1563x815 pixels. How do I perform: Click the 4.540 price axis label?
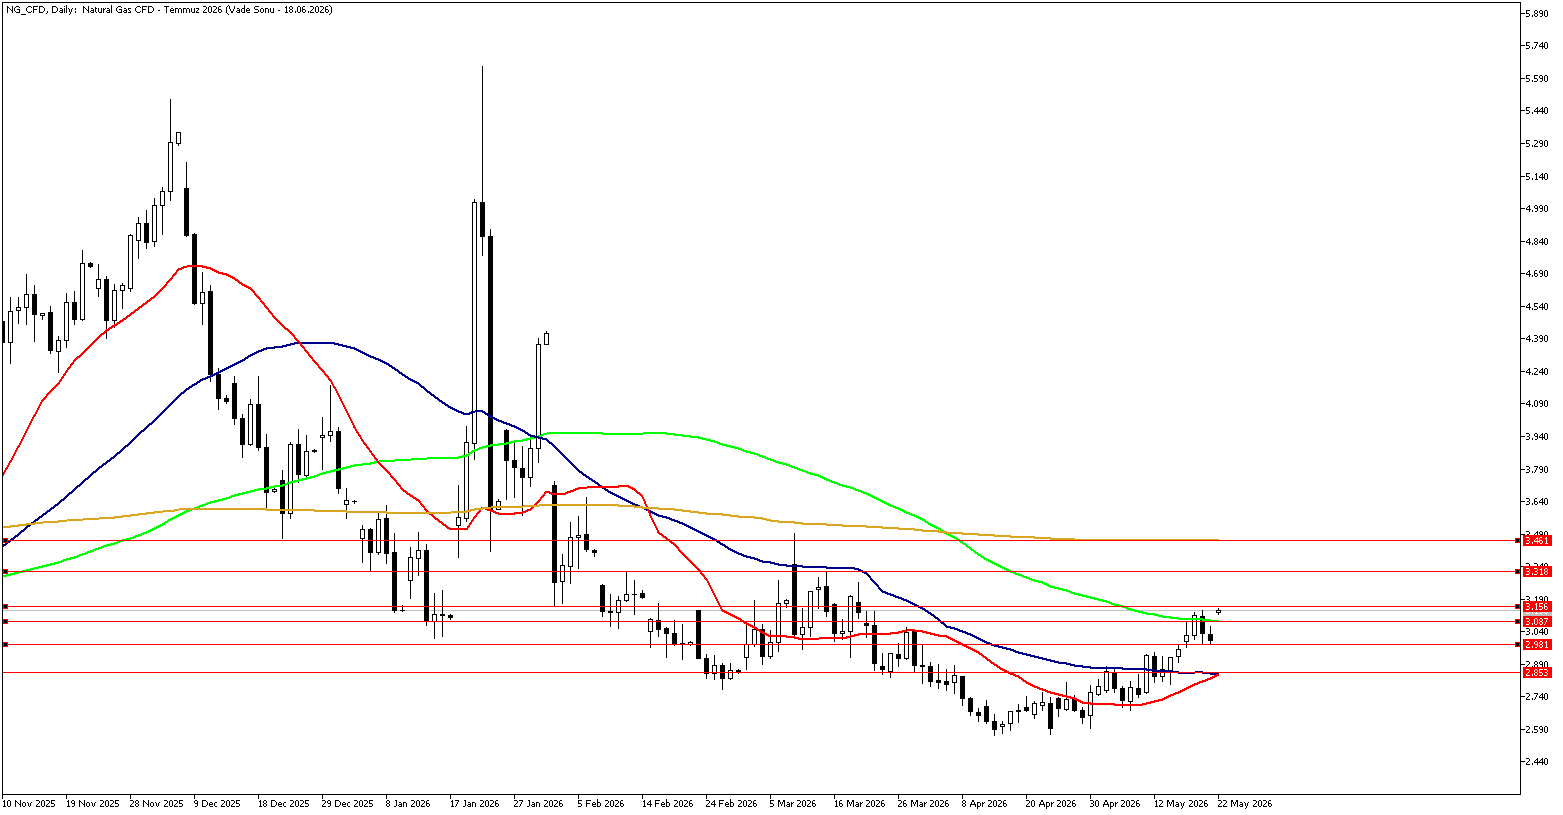point(1537,306)
